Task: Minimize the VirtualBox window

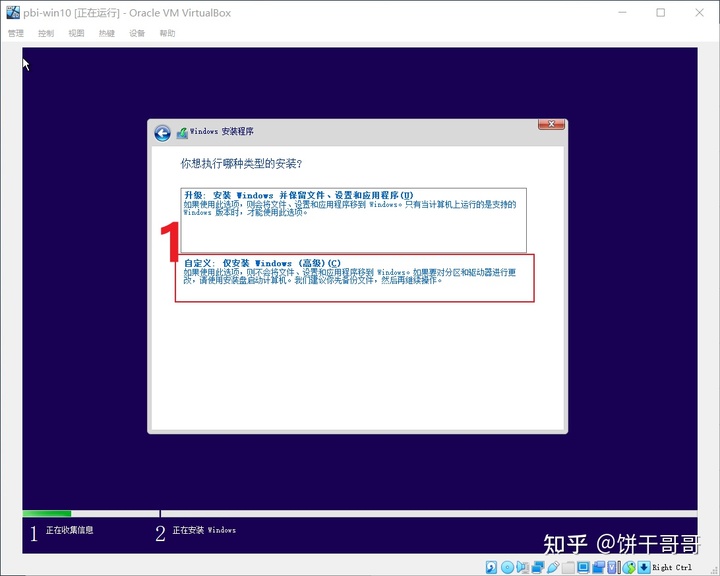Action: pos(622,12)
